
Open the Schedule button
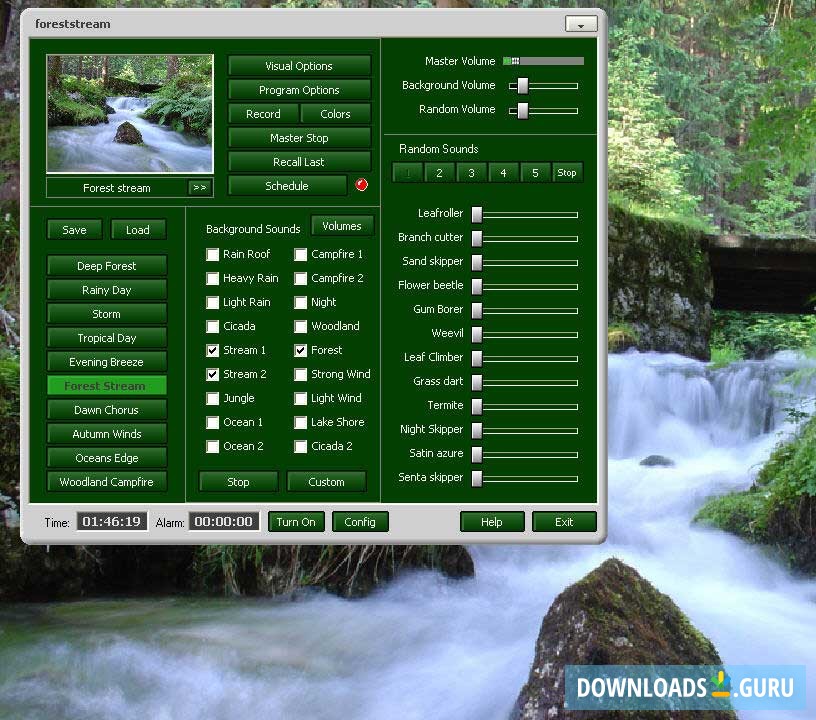tap(287, 186)
